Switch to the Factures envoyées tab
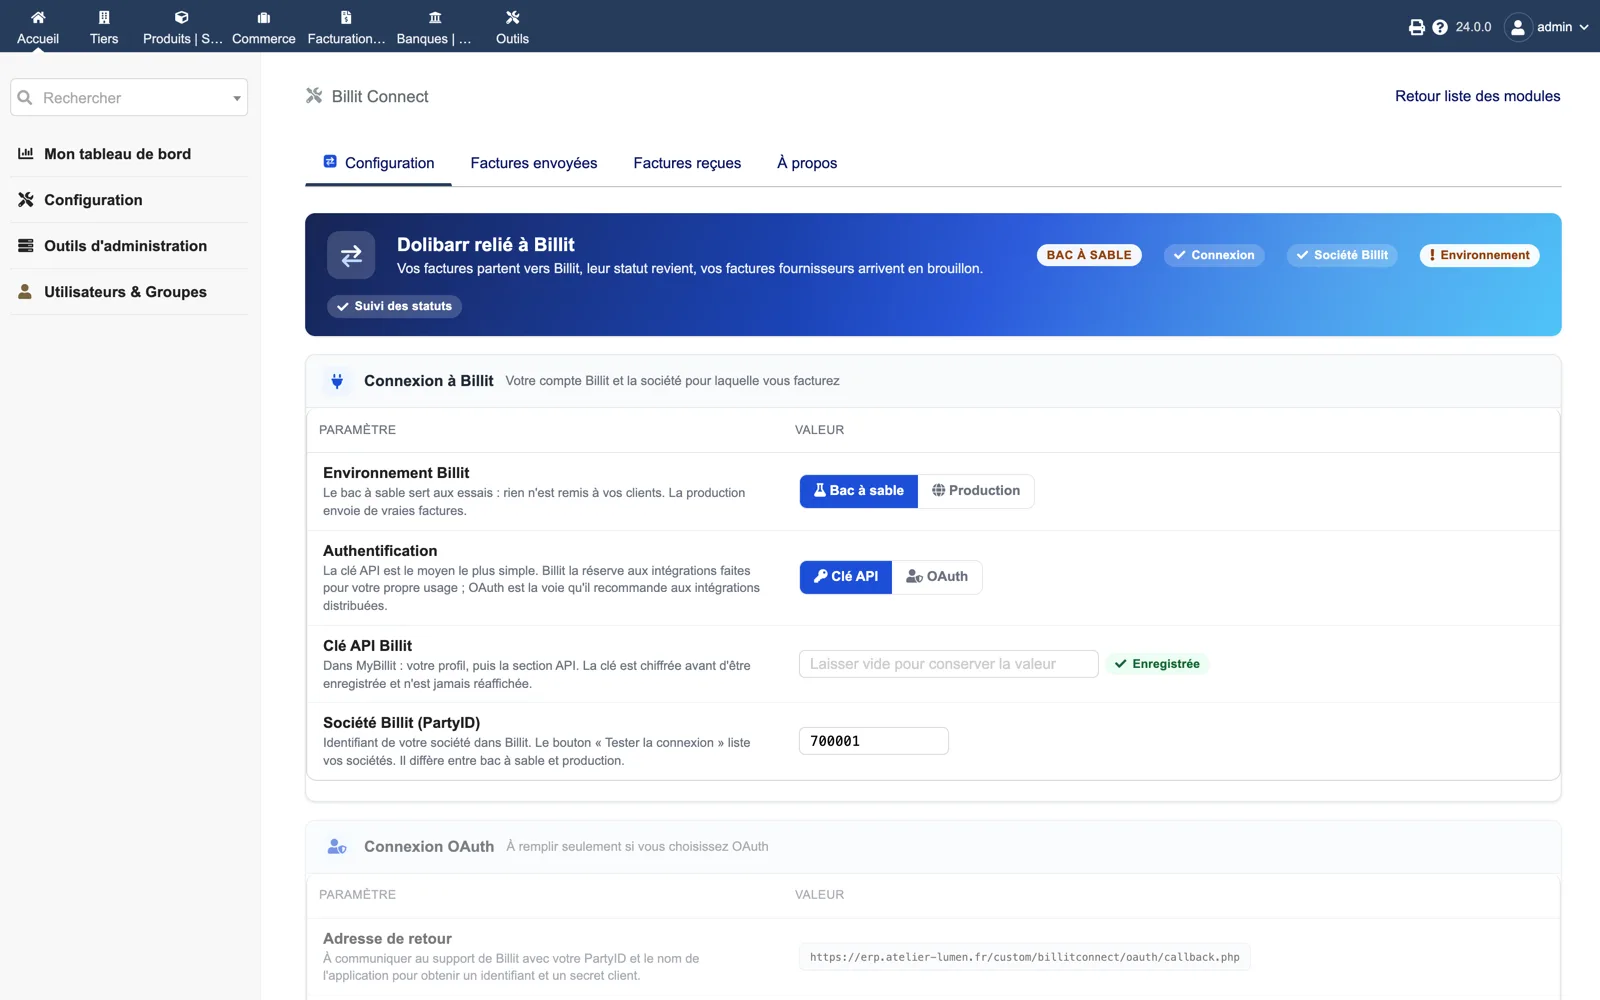 click(x=534, y=163)
